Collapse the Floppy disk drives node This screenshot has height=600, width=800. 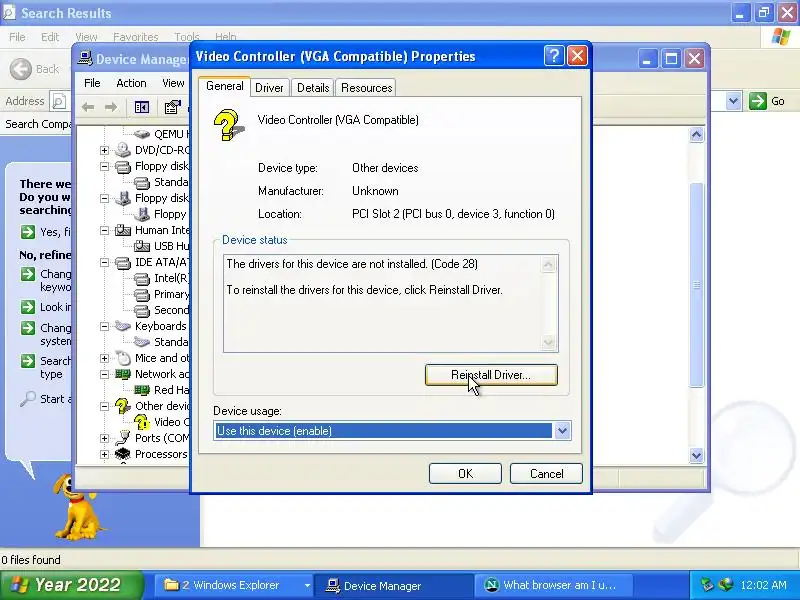104,198
